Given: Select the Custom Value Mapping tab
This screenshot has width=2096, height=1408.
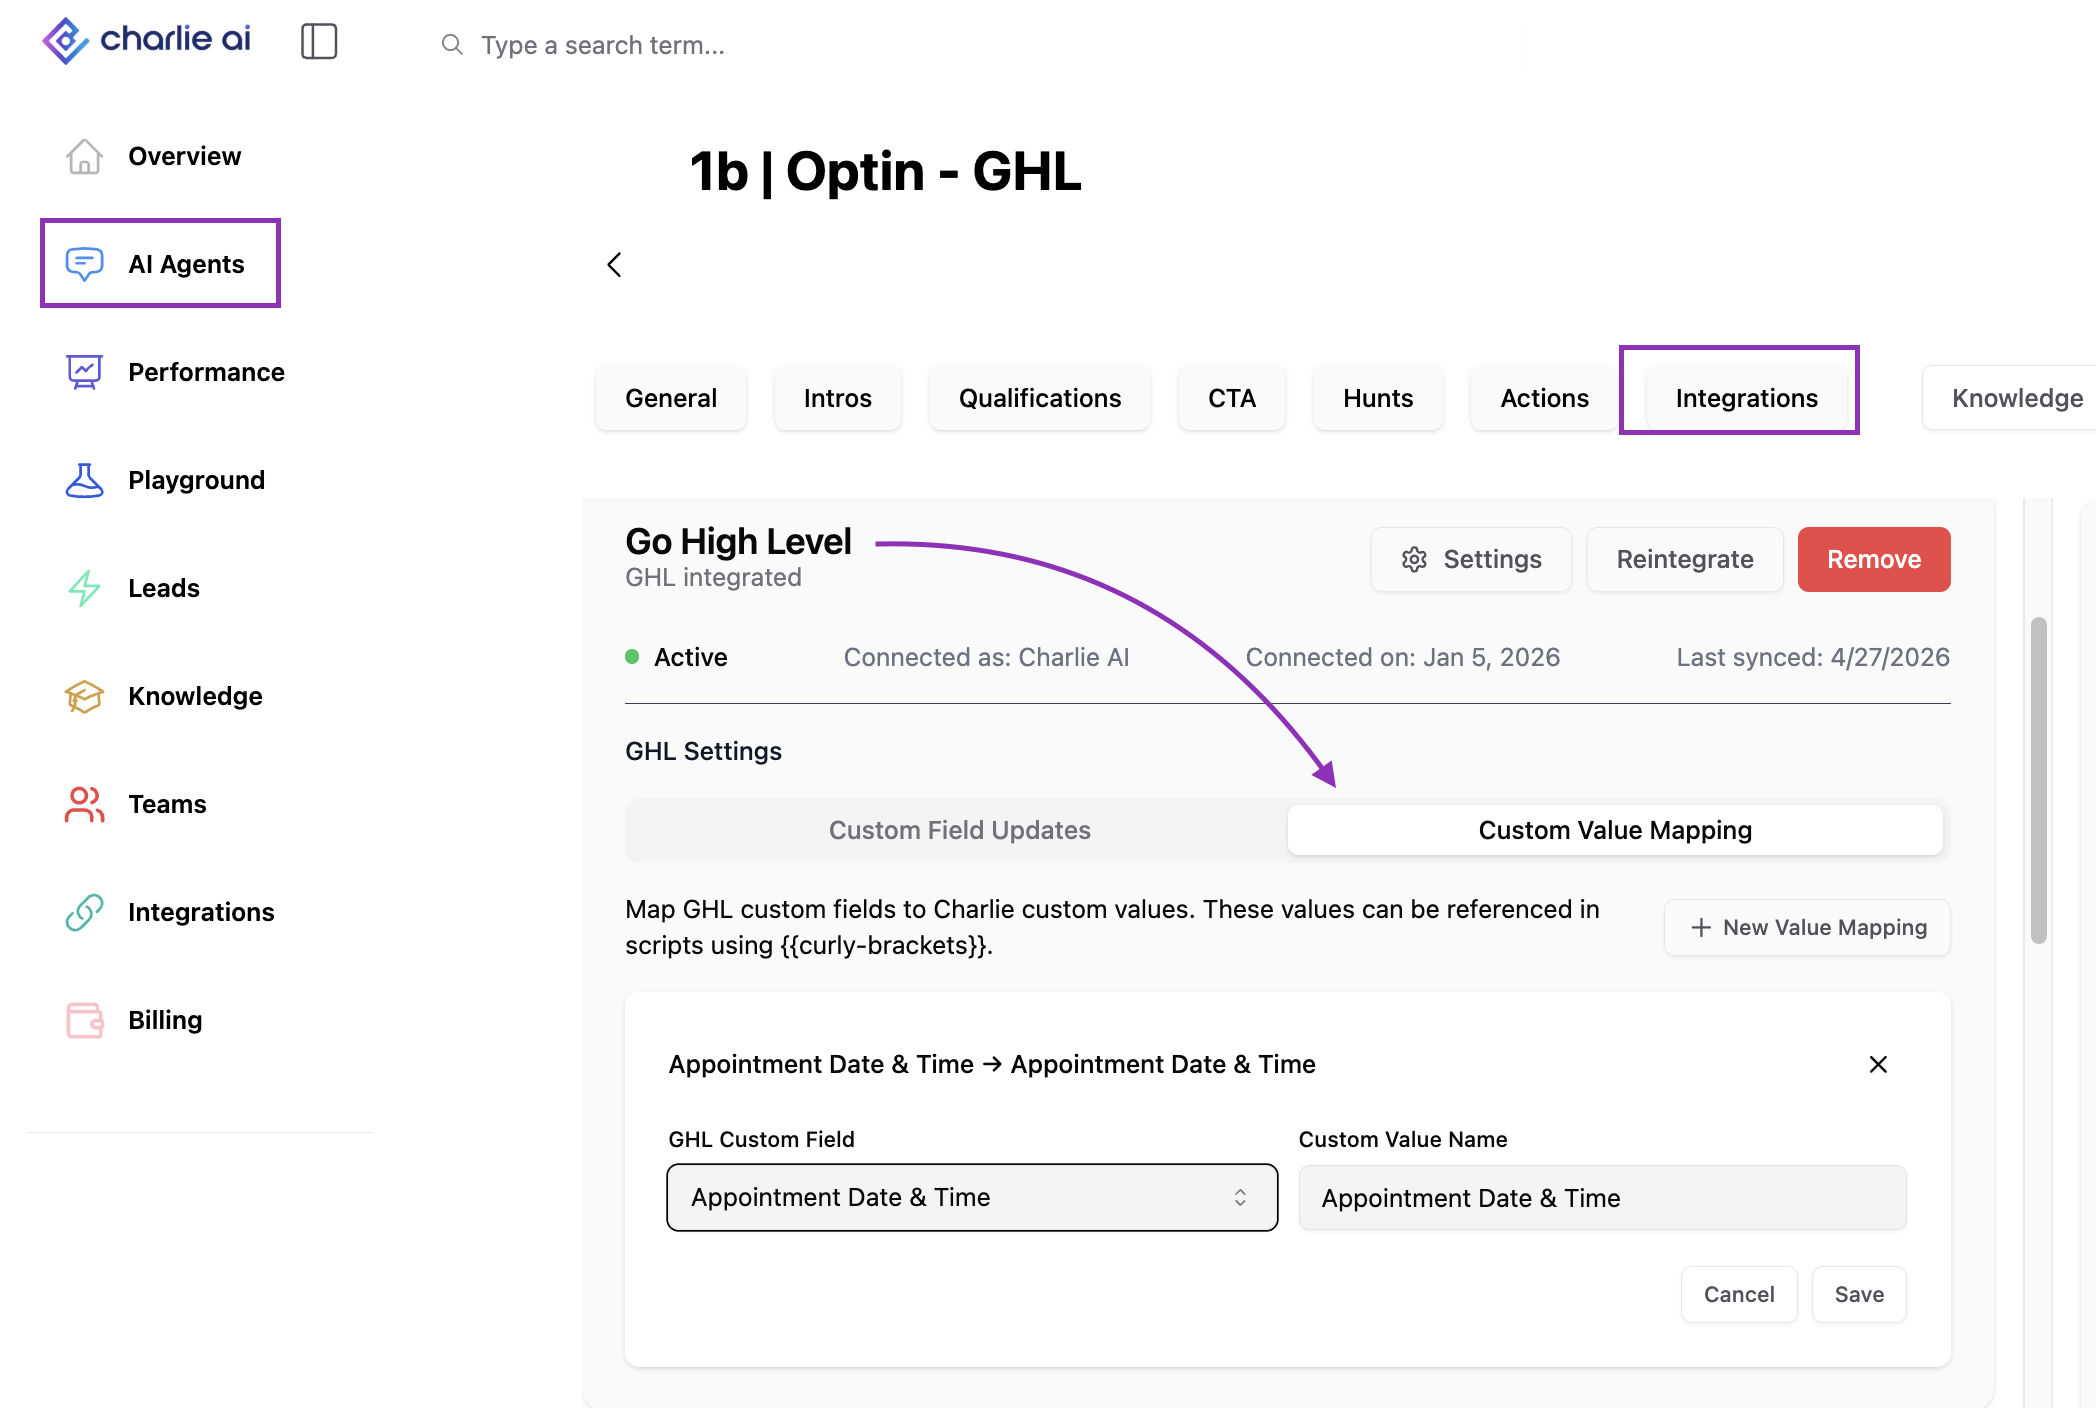Looking at the screenshot, I should 1615,830.
